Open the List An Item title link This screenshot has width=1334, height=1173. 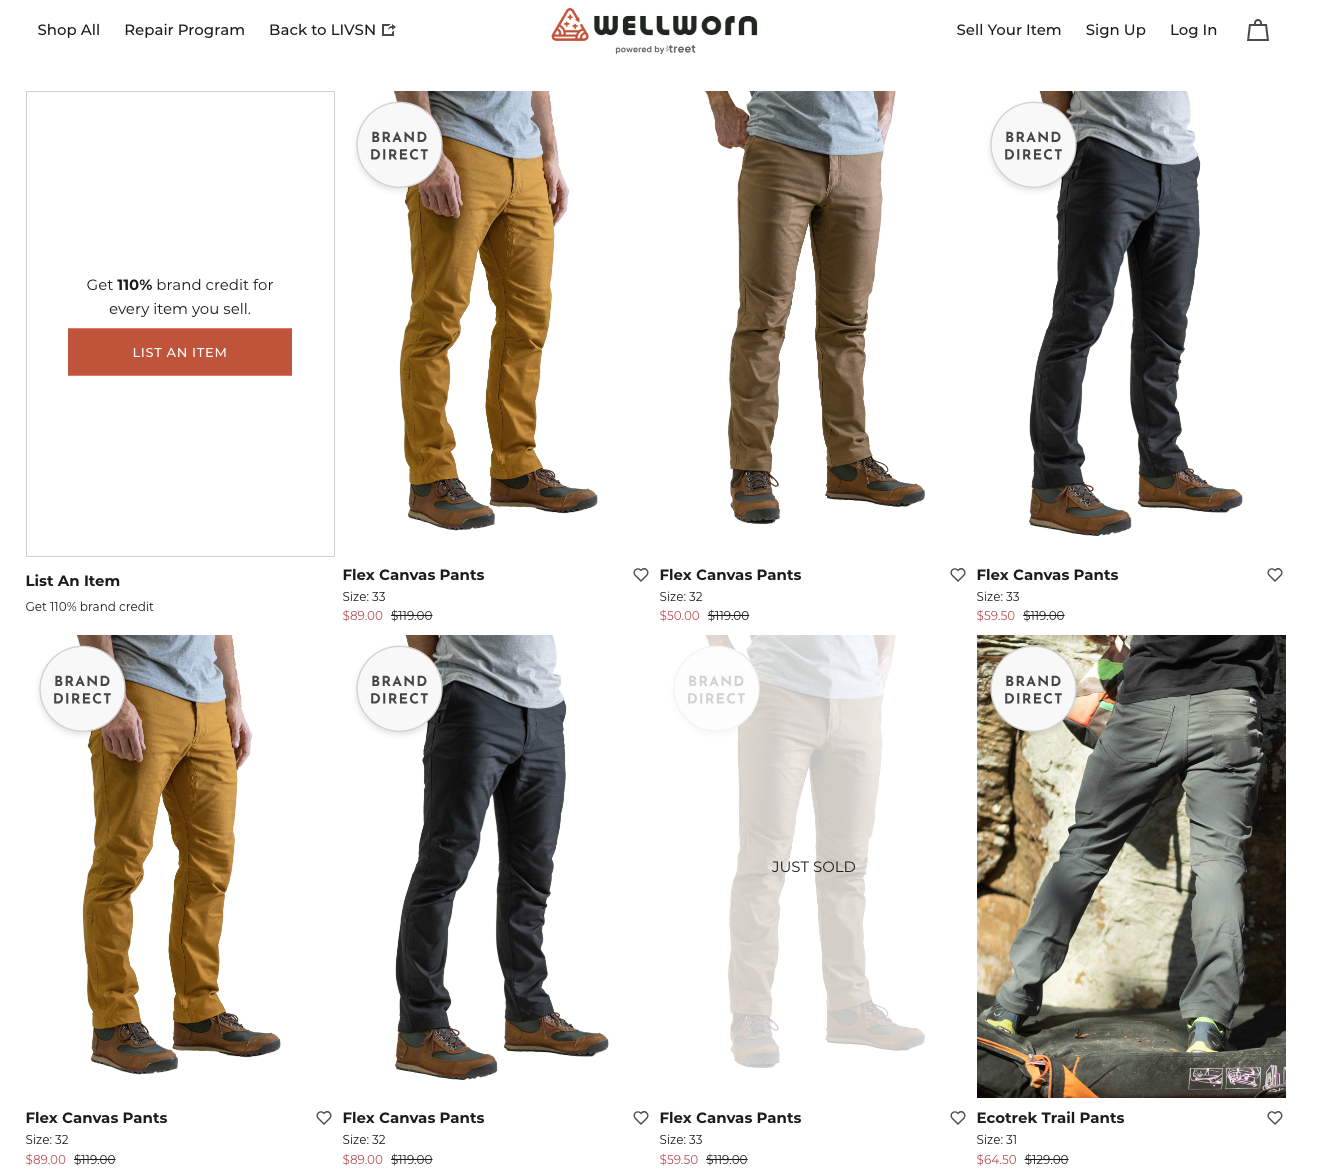click(73, 581)
